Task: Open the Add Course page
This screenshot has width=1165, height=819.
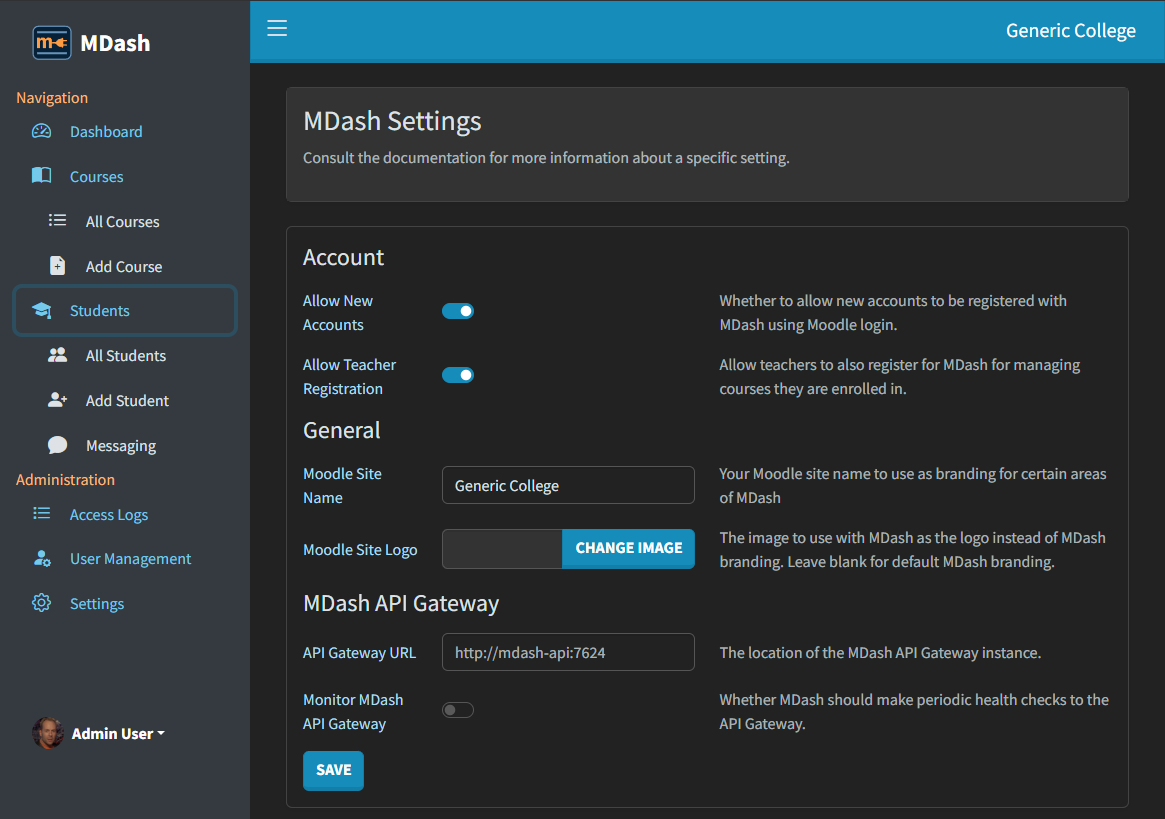Action: point(125,266)
